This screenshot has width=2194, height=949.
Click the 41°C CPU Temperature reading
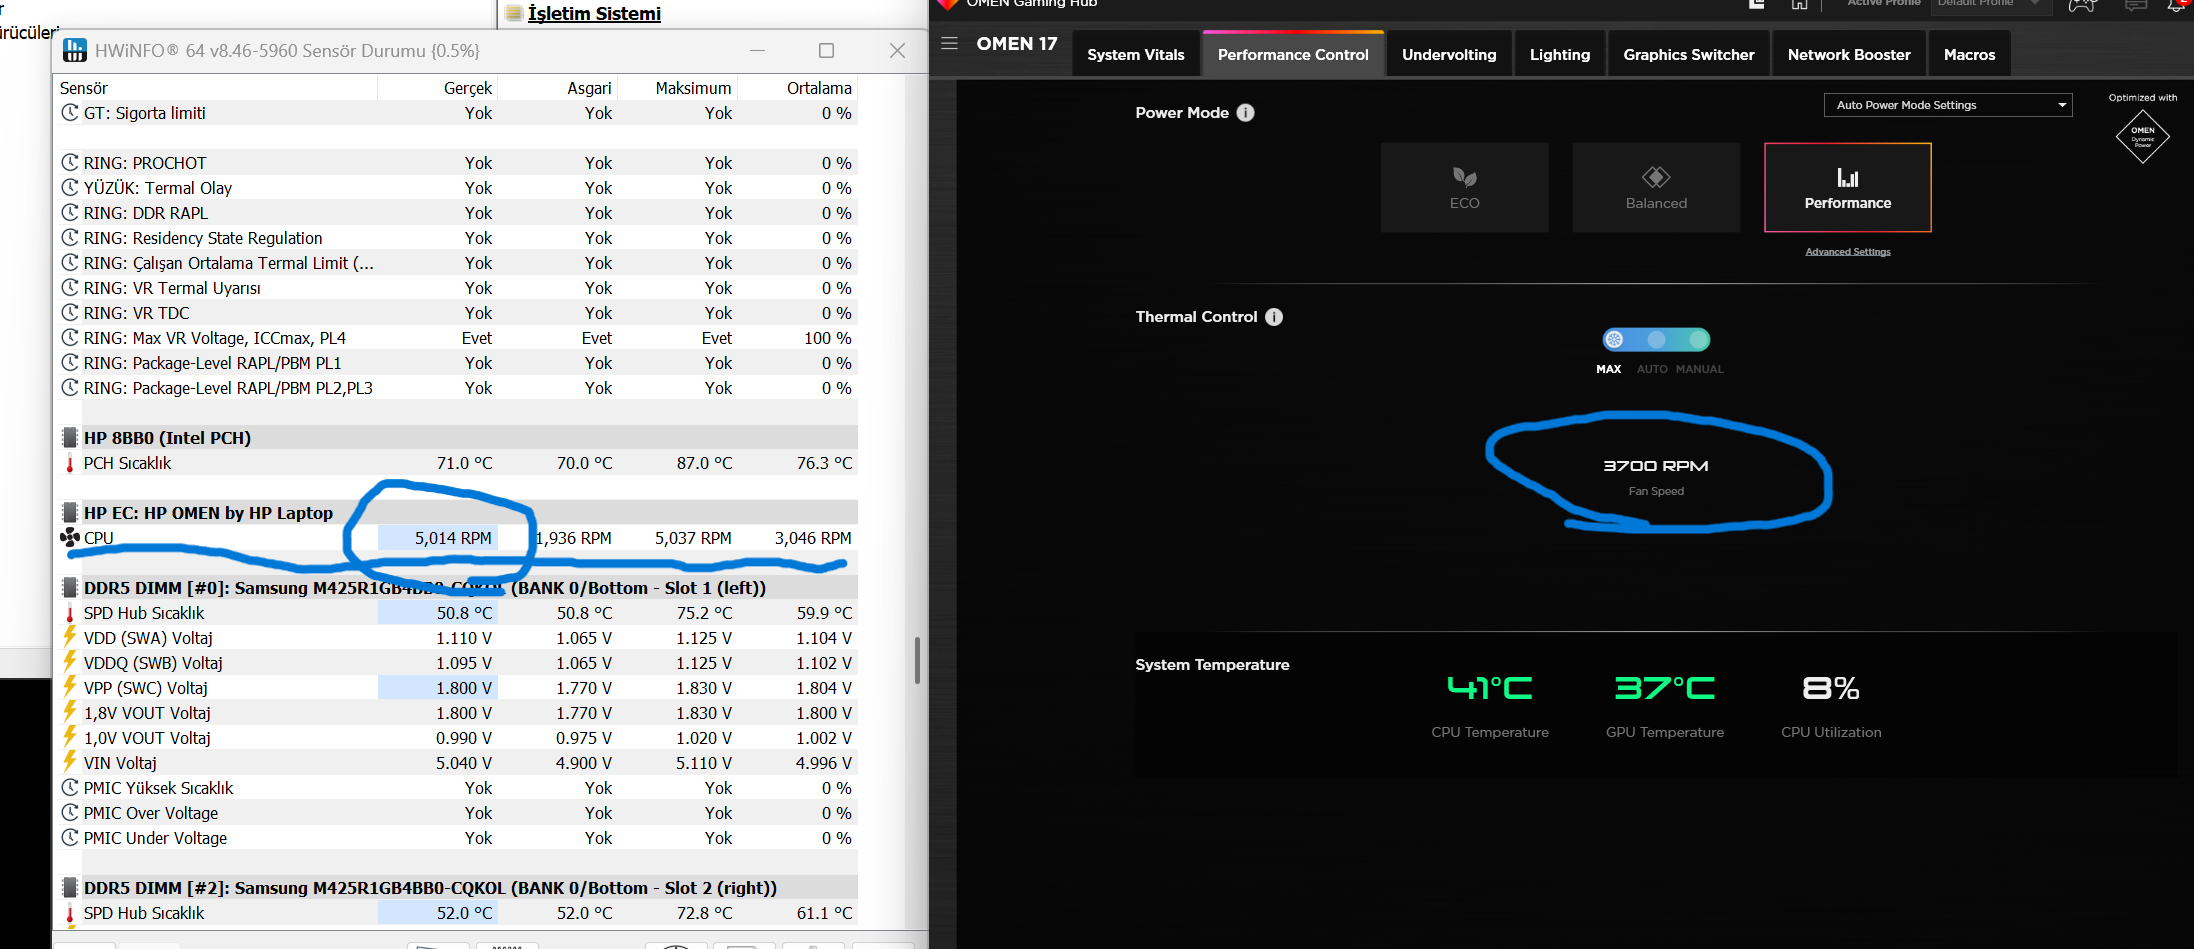tap(1490, 688)
